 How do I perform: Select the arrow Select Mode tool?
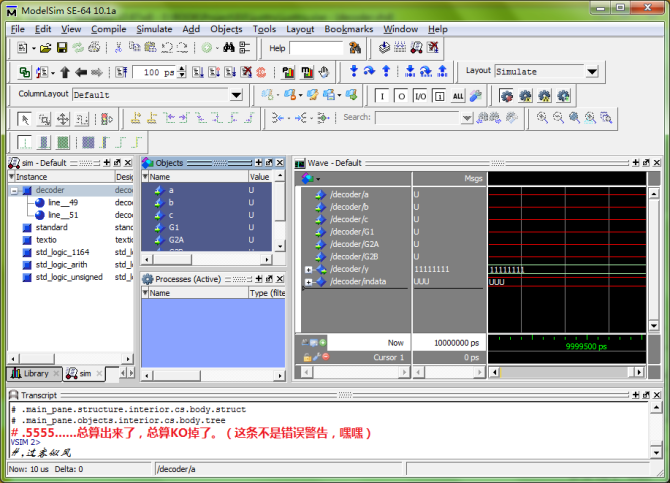pyautogui.click(x=25, y=119)
